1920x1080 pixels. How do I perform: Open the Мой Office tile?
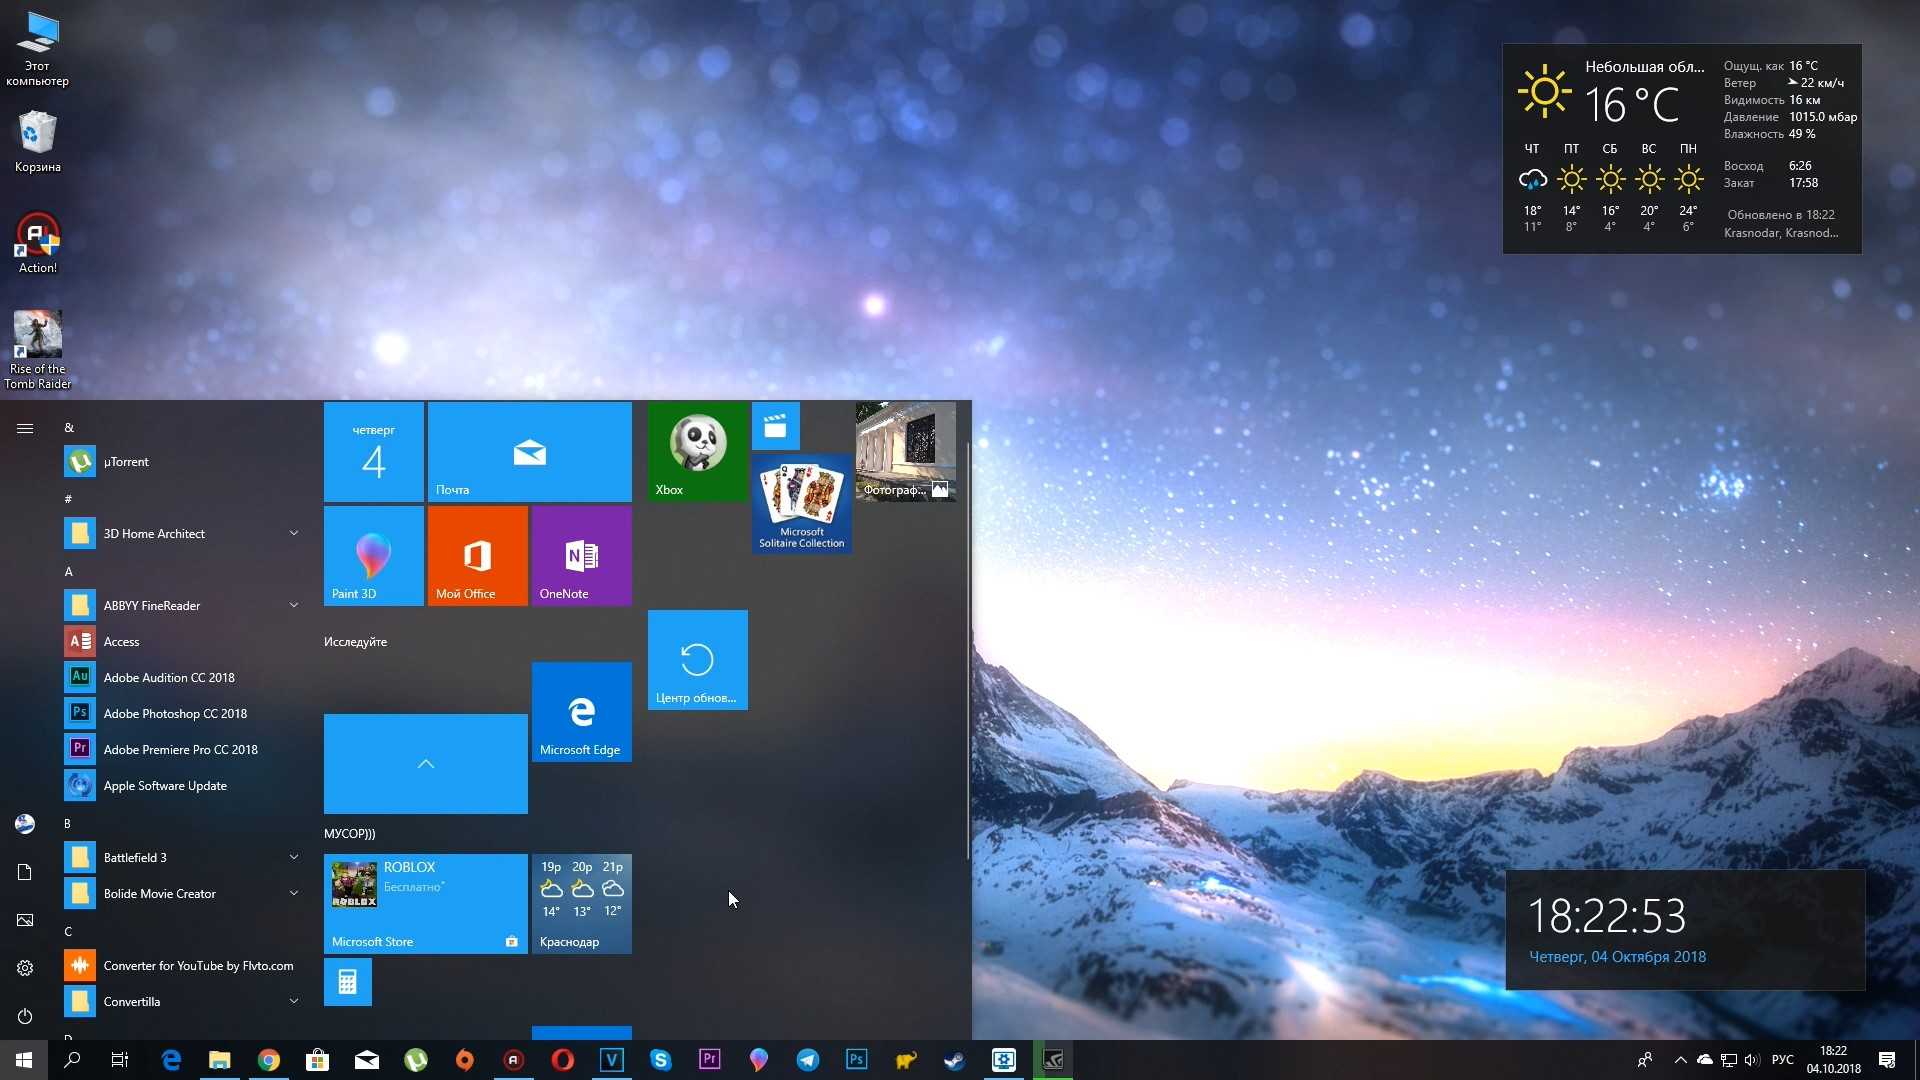click(x=478, y=556)
